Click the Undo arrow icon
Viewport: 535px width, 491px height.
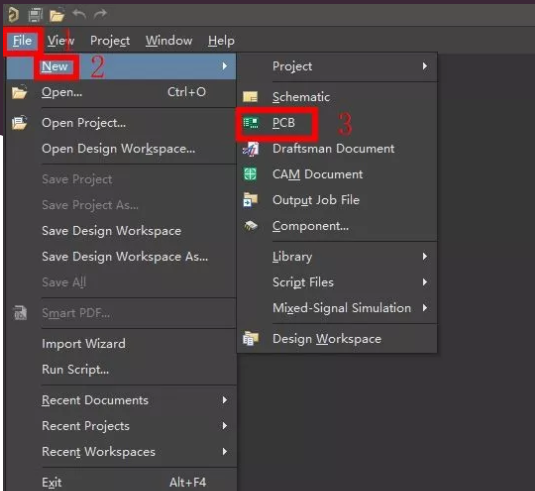pyautogui.click(x=79, y=14)
